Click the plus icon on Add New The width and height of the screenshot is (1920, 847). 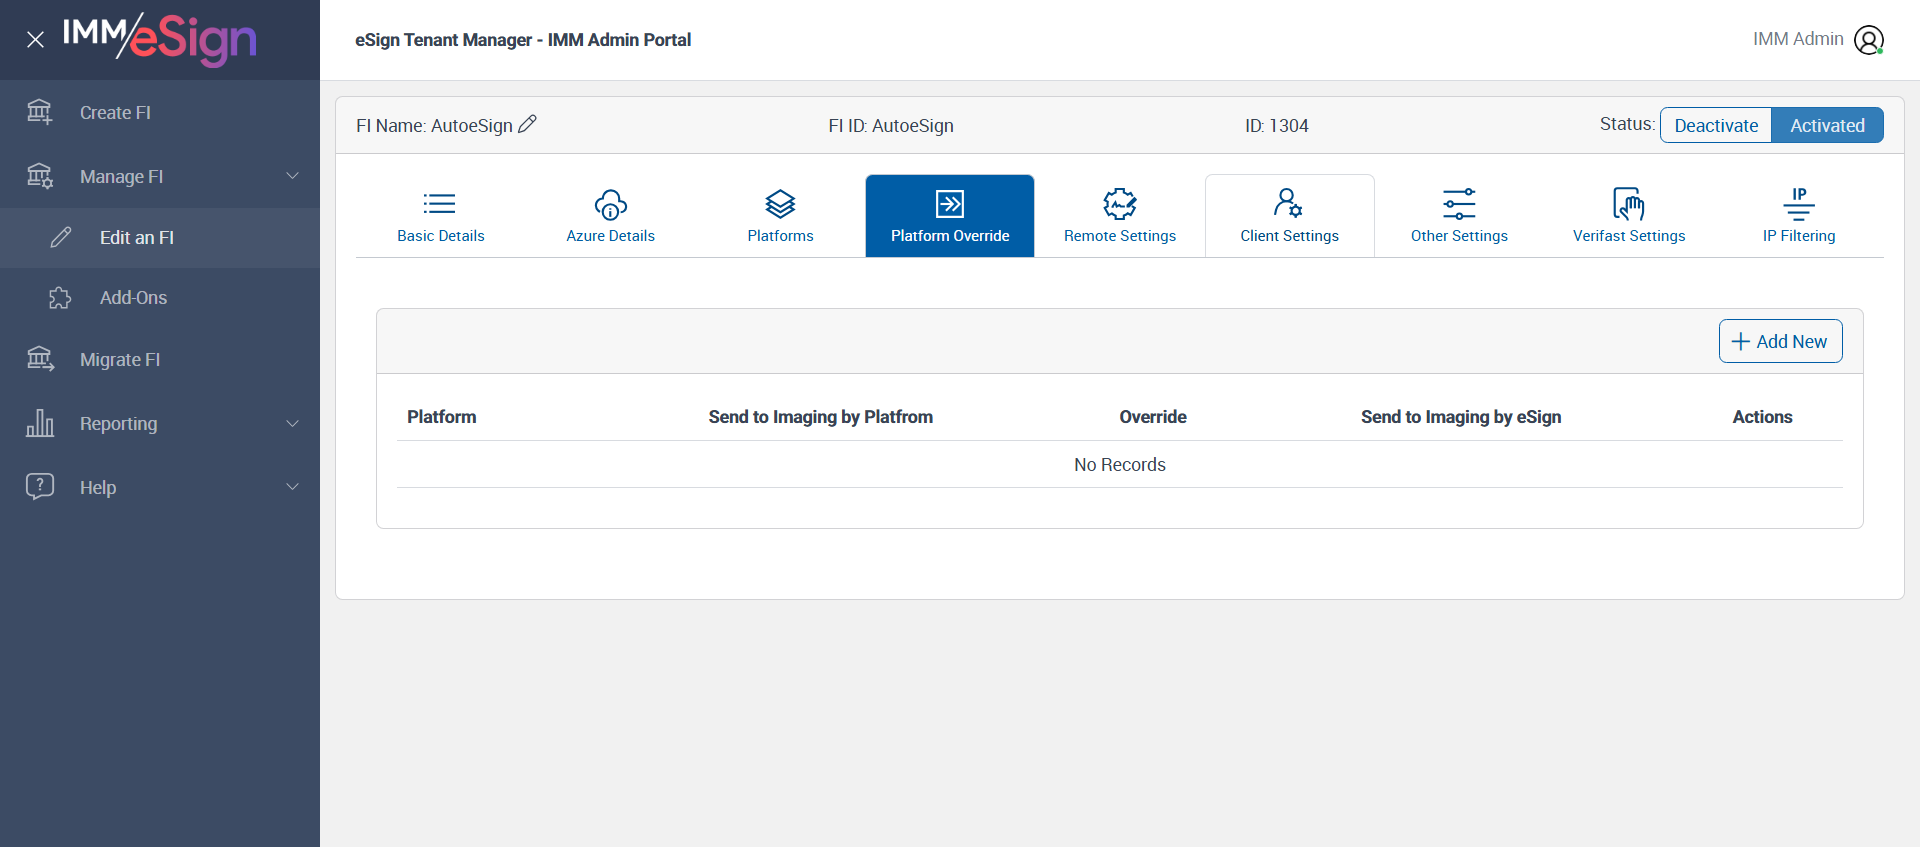click(1741, 341)
